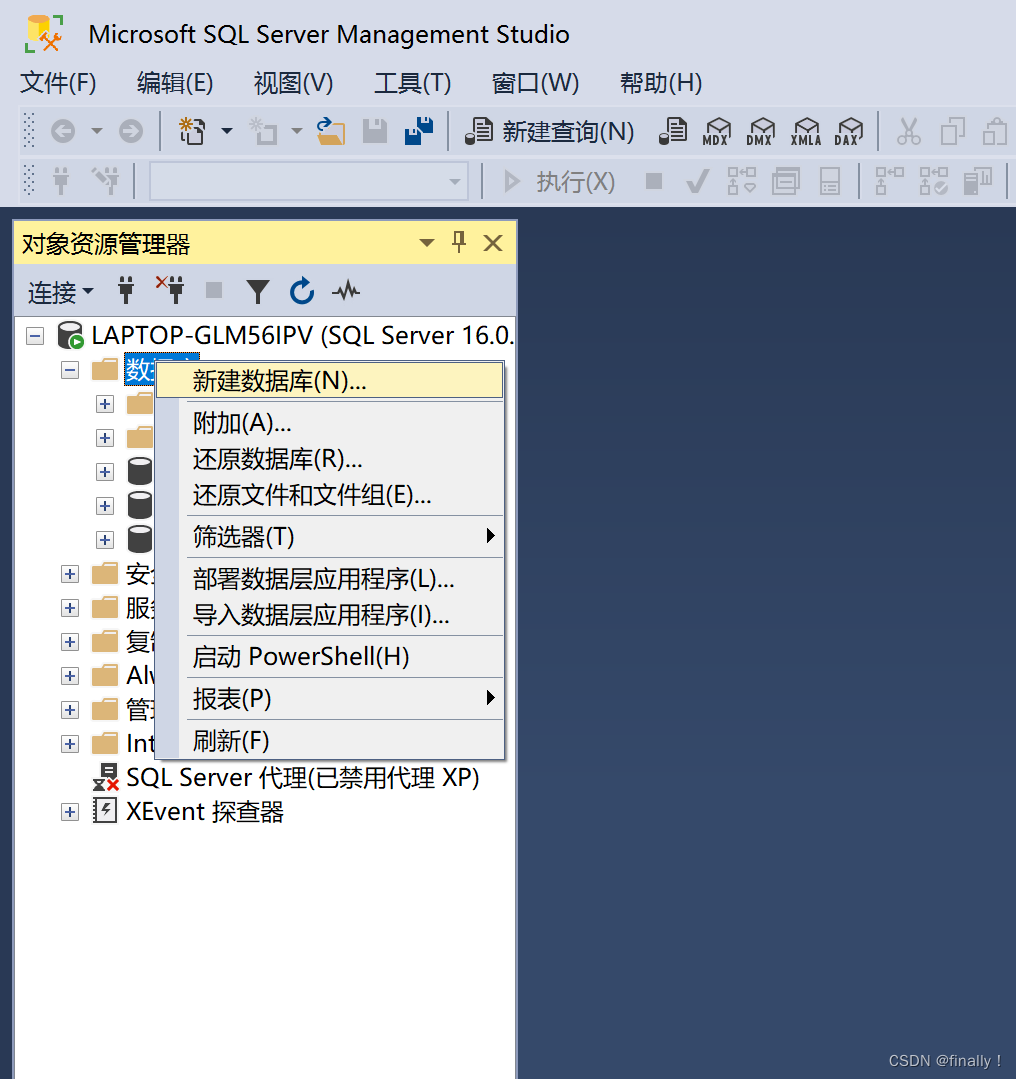Open the available databases combo box

point(309,182)
